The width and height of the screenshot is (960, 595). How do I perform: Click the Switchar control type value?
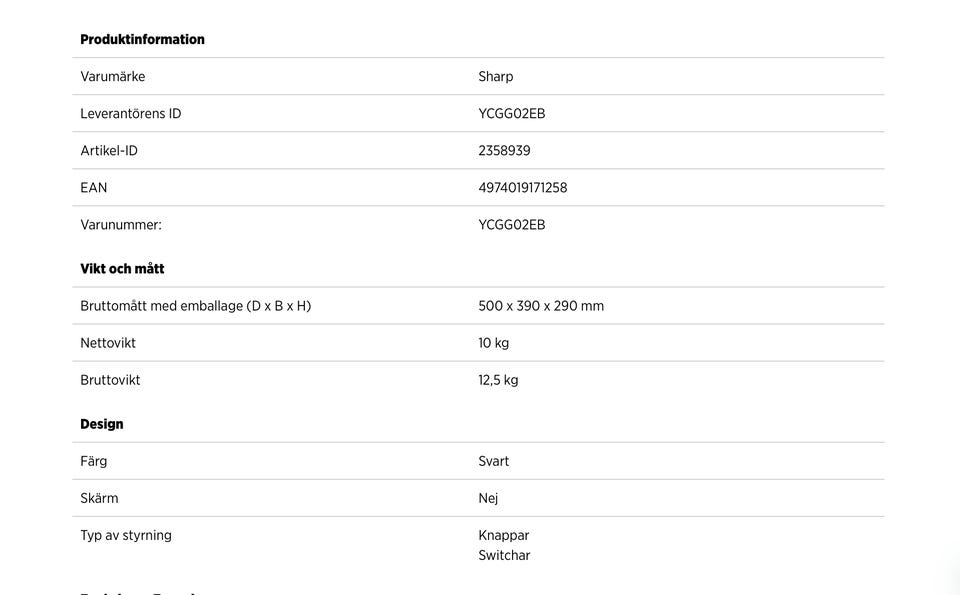coord(504,555)
